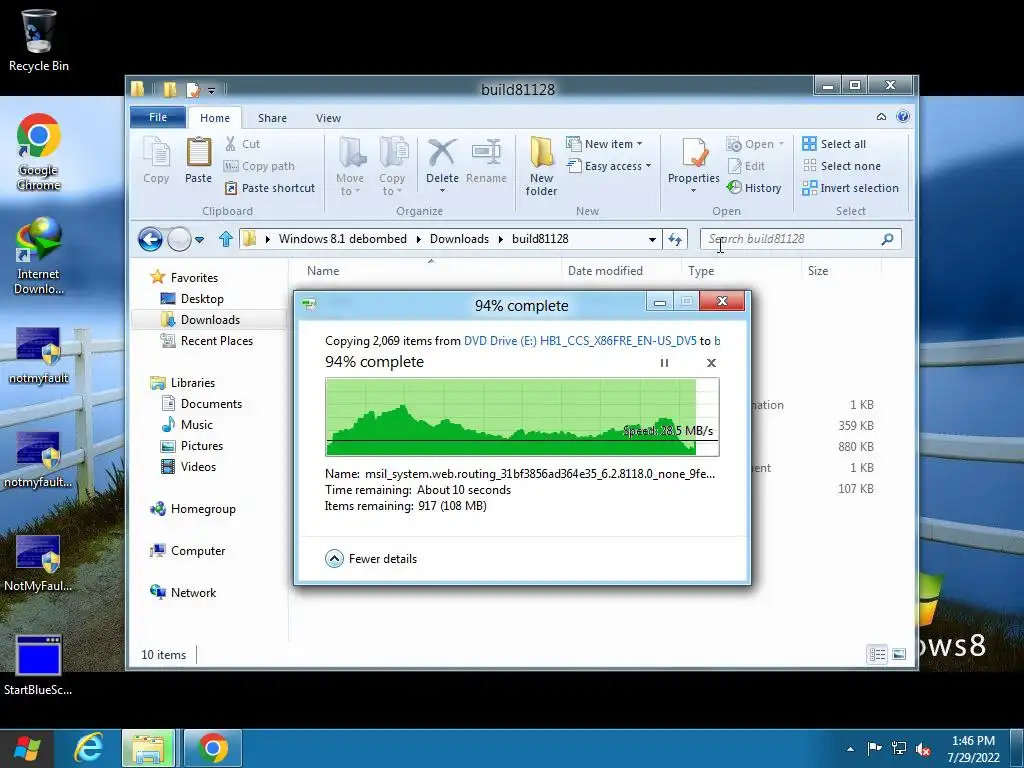
Task: Collapse details via Fewer details chevron
Action: coord(334,559)
